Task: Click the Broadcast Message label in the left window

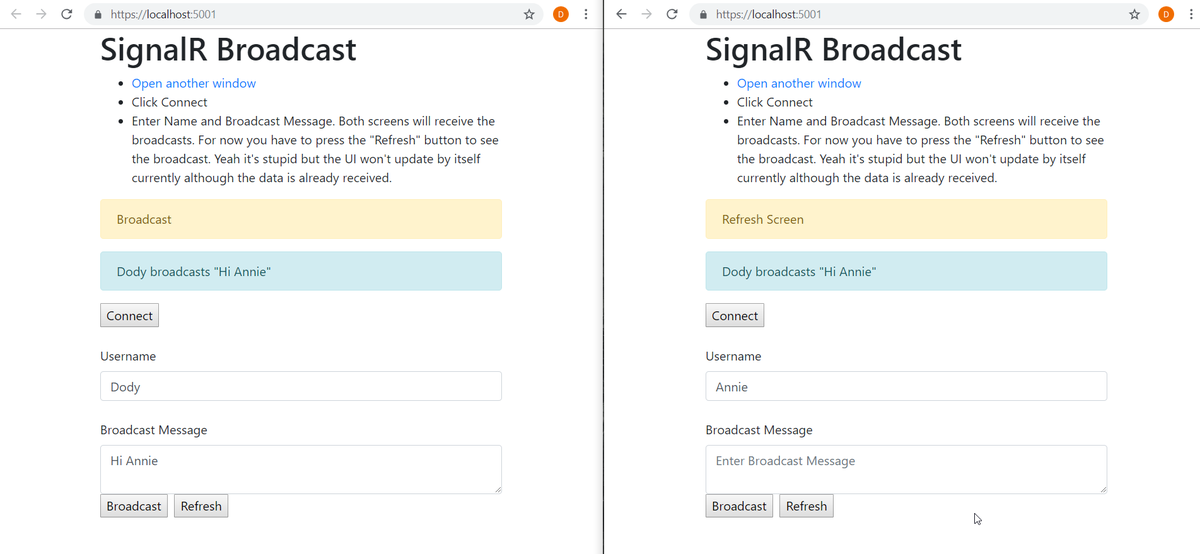Action: [154, 430]
